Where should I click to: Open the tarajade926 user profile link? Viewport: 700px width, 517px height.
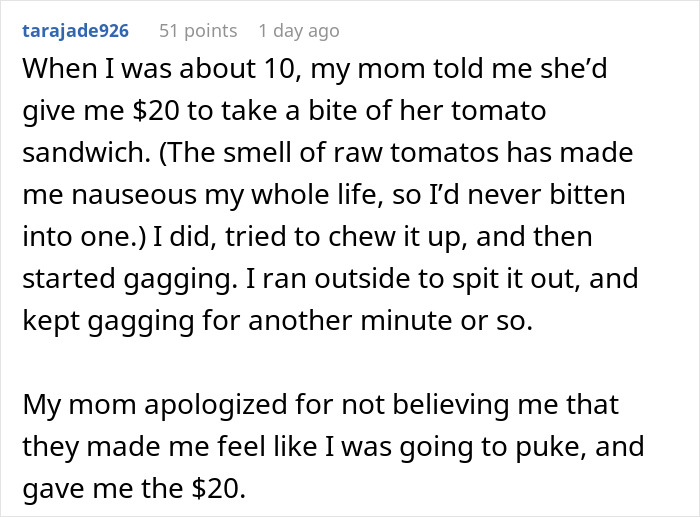point(74,31)
